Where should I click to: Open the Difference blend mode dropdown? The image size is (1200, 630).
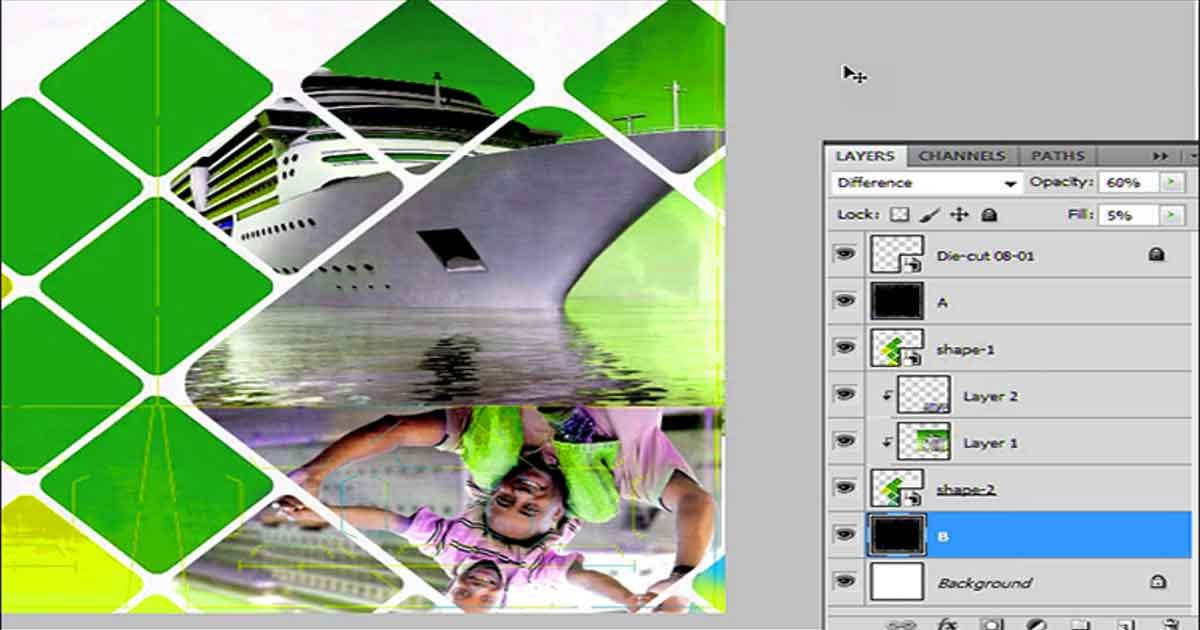(926, 183)
